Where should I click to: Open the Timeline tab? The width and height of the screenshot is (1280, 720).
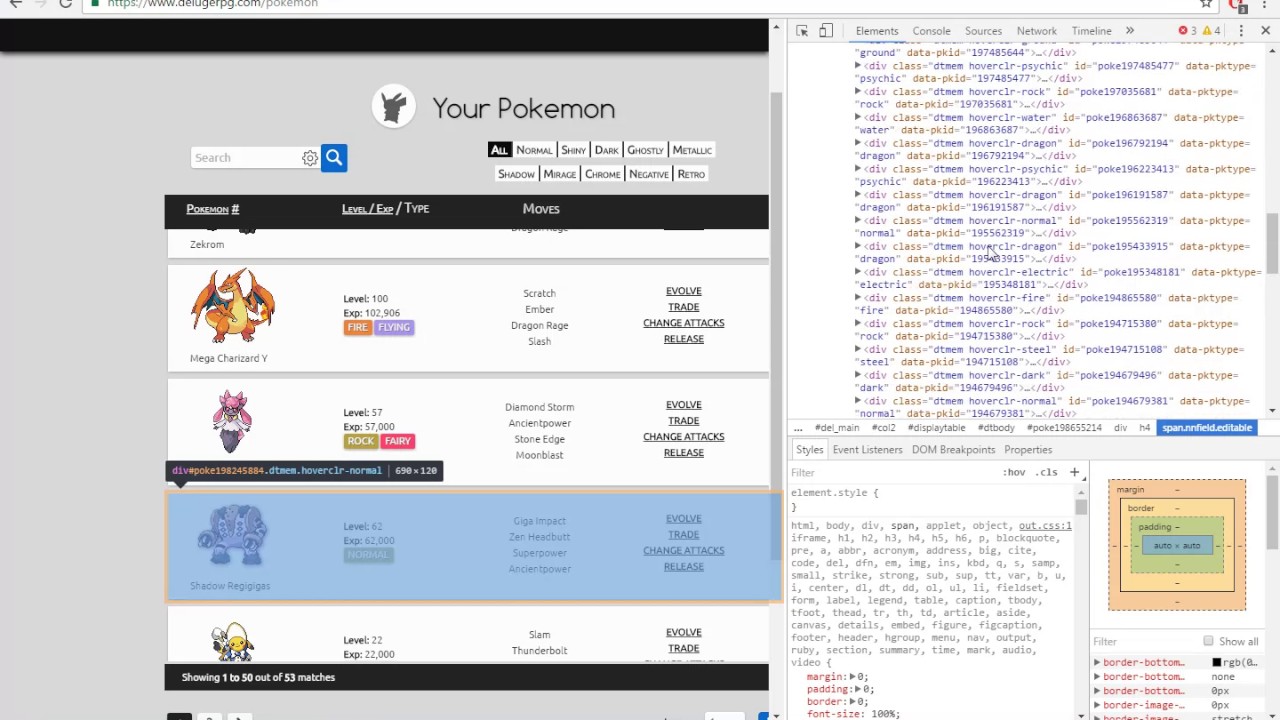pyautogui.click(x=1091, y=31)
